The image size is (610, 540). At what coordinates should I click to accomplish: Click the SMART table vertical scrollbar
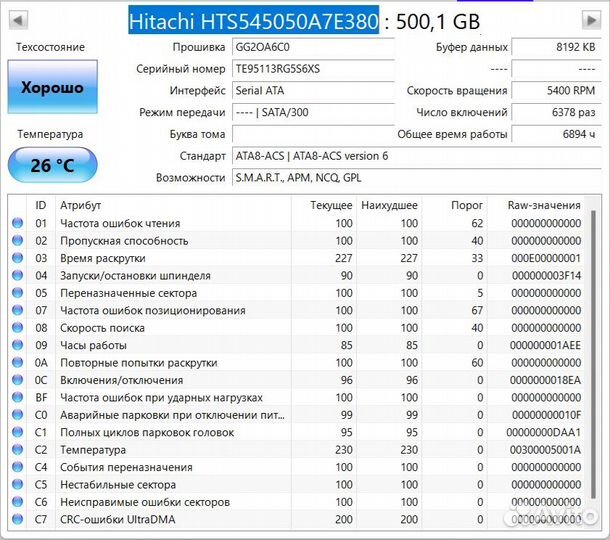click(593, 354)
